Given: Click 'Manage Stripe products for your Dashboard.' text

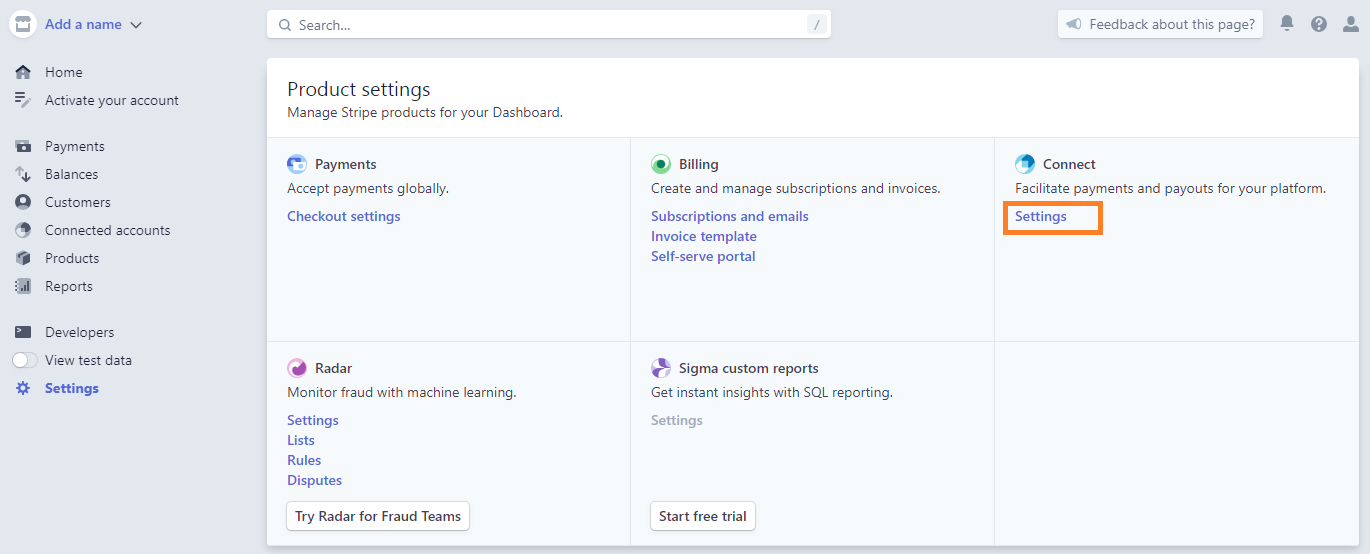Looking at the screenshot, I should (x=425, y=112).
